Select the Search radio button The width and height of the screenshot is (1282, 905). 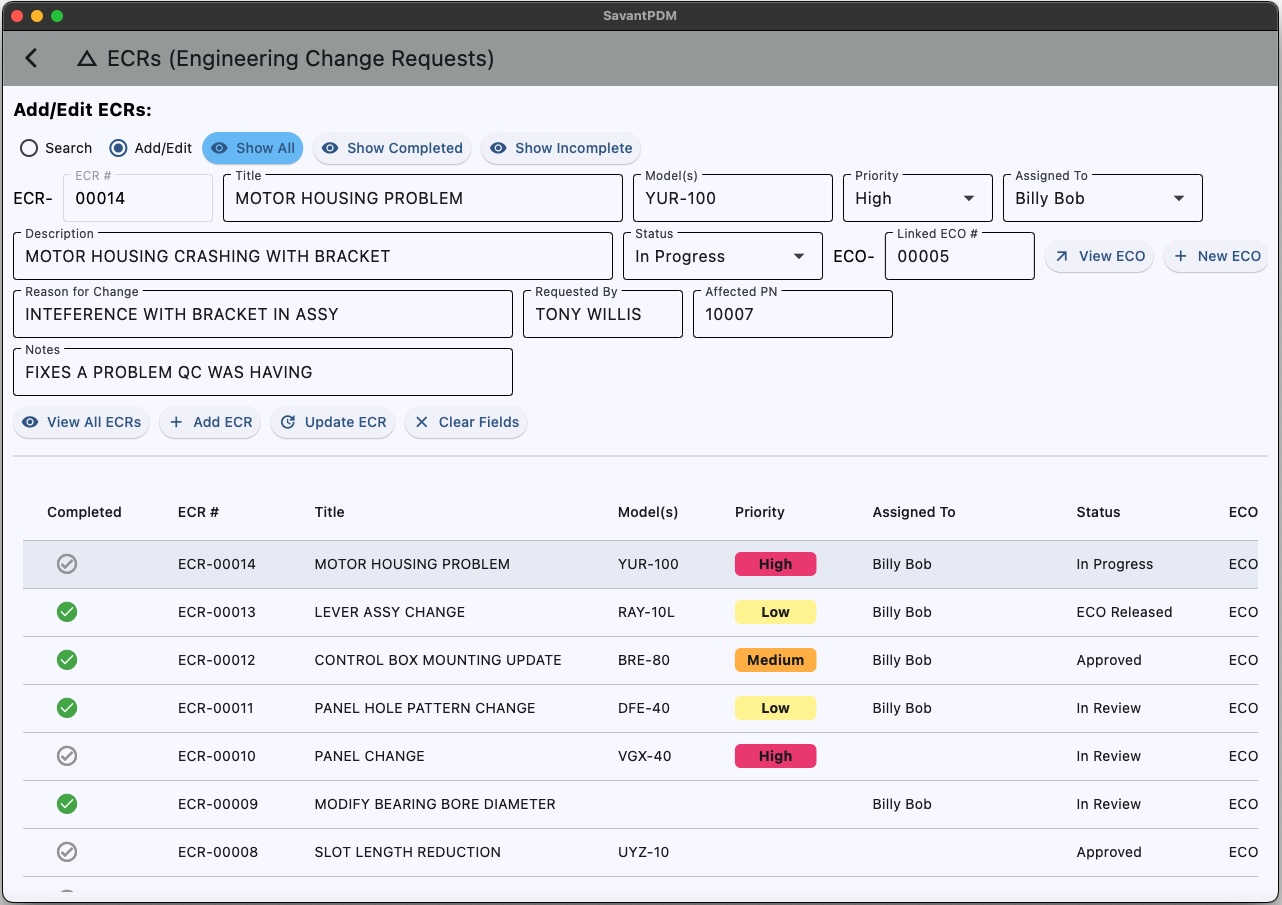(30, 148)
